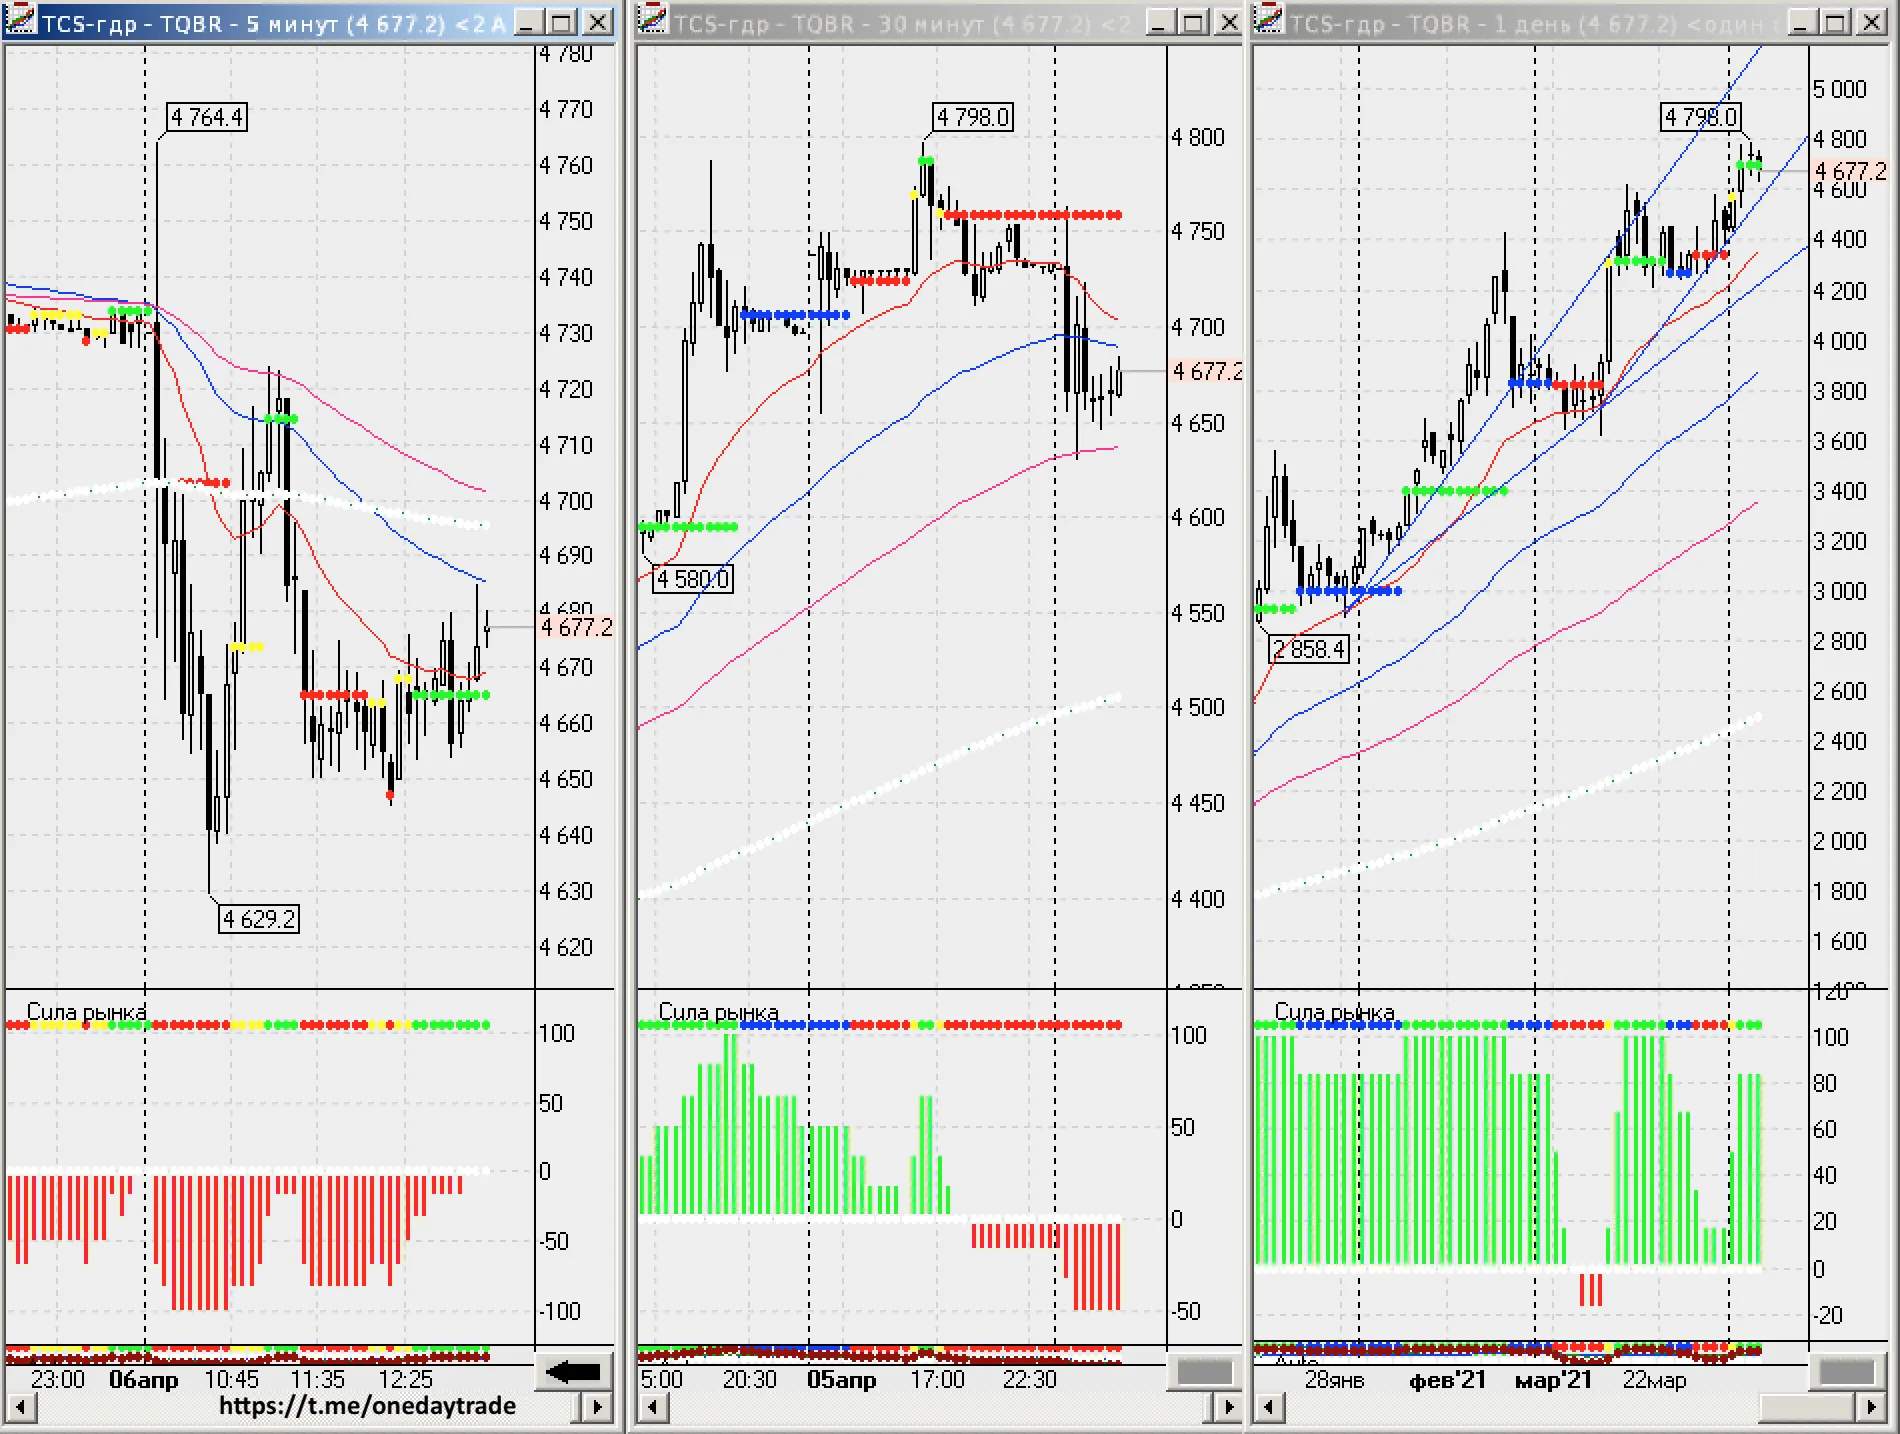Click 'Сила рынка' indicator label in 5-minute chart
The image size is (1900, 1434).
pyautogui.click(x=86, y=1012)
